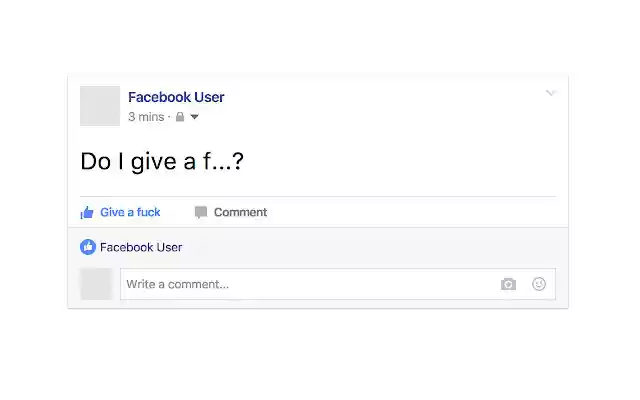The width and height of the screenshot is (640, 400).
Task: Click the "3 mins" timestamp link
Action: [x=145, y=117]
